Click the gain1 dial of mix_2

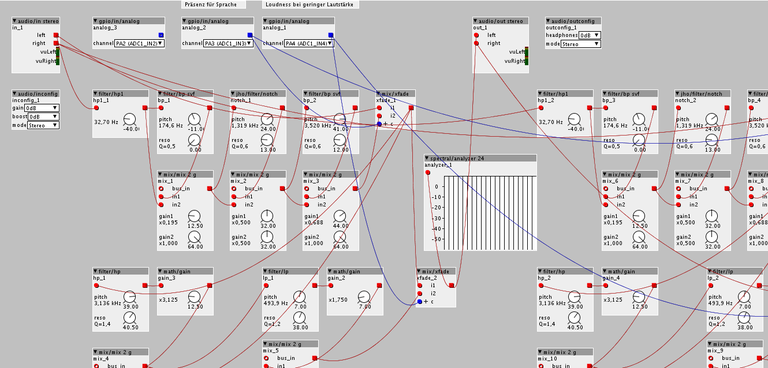(x=267, y=216)
